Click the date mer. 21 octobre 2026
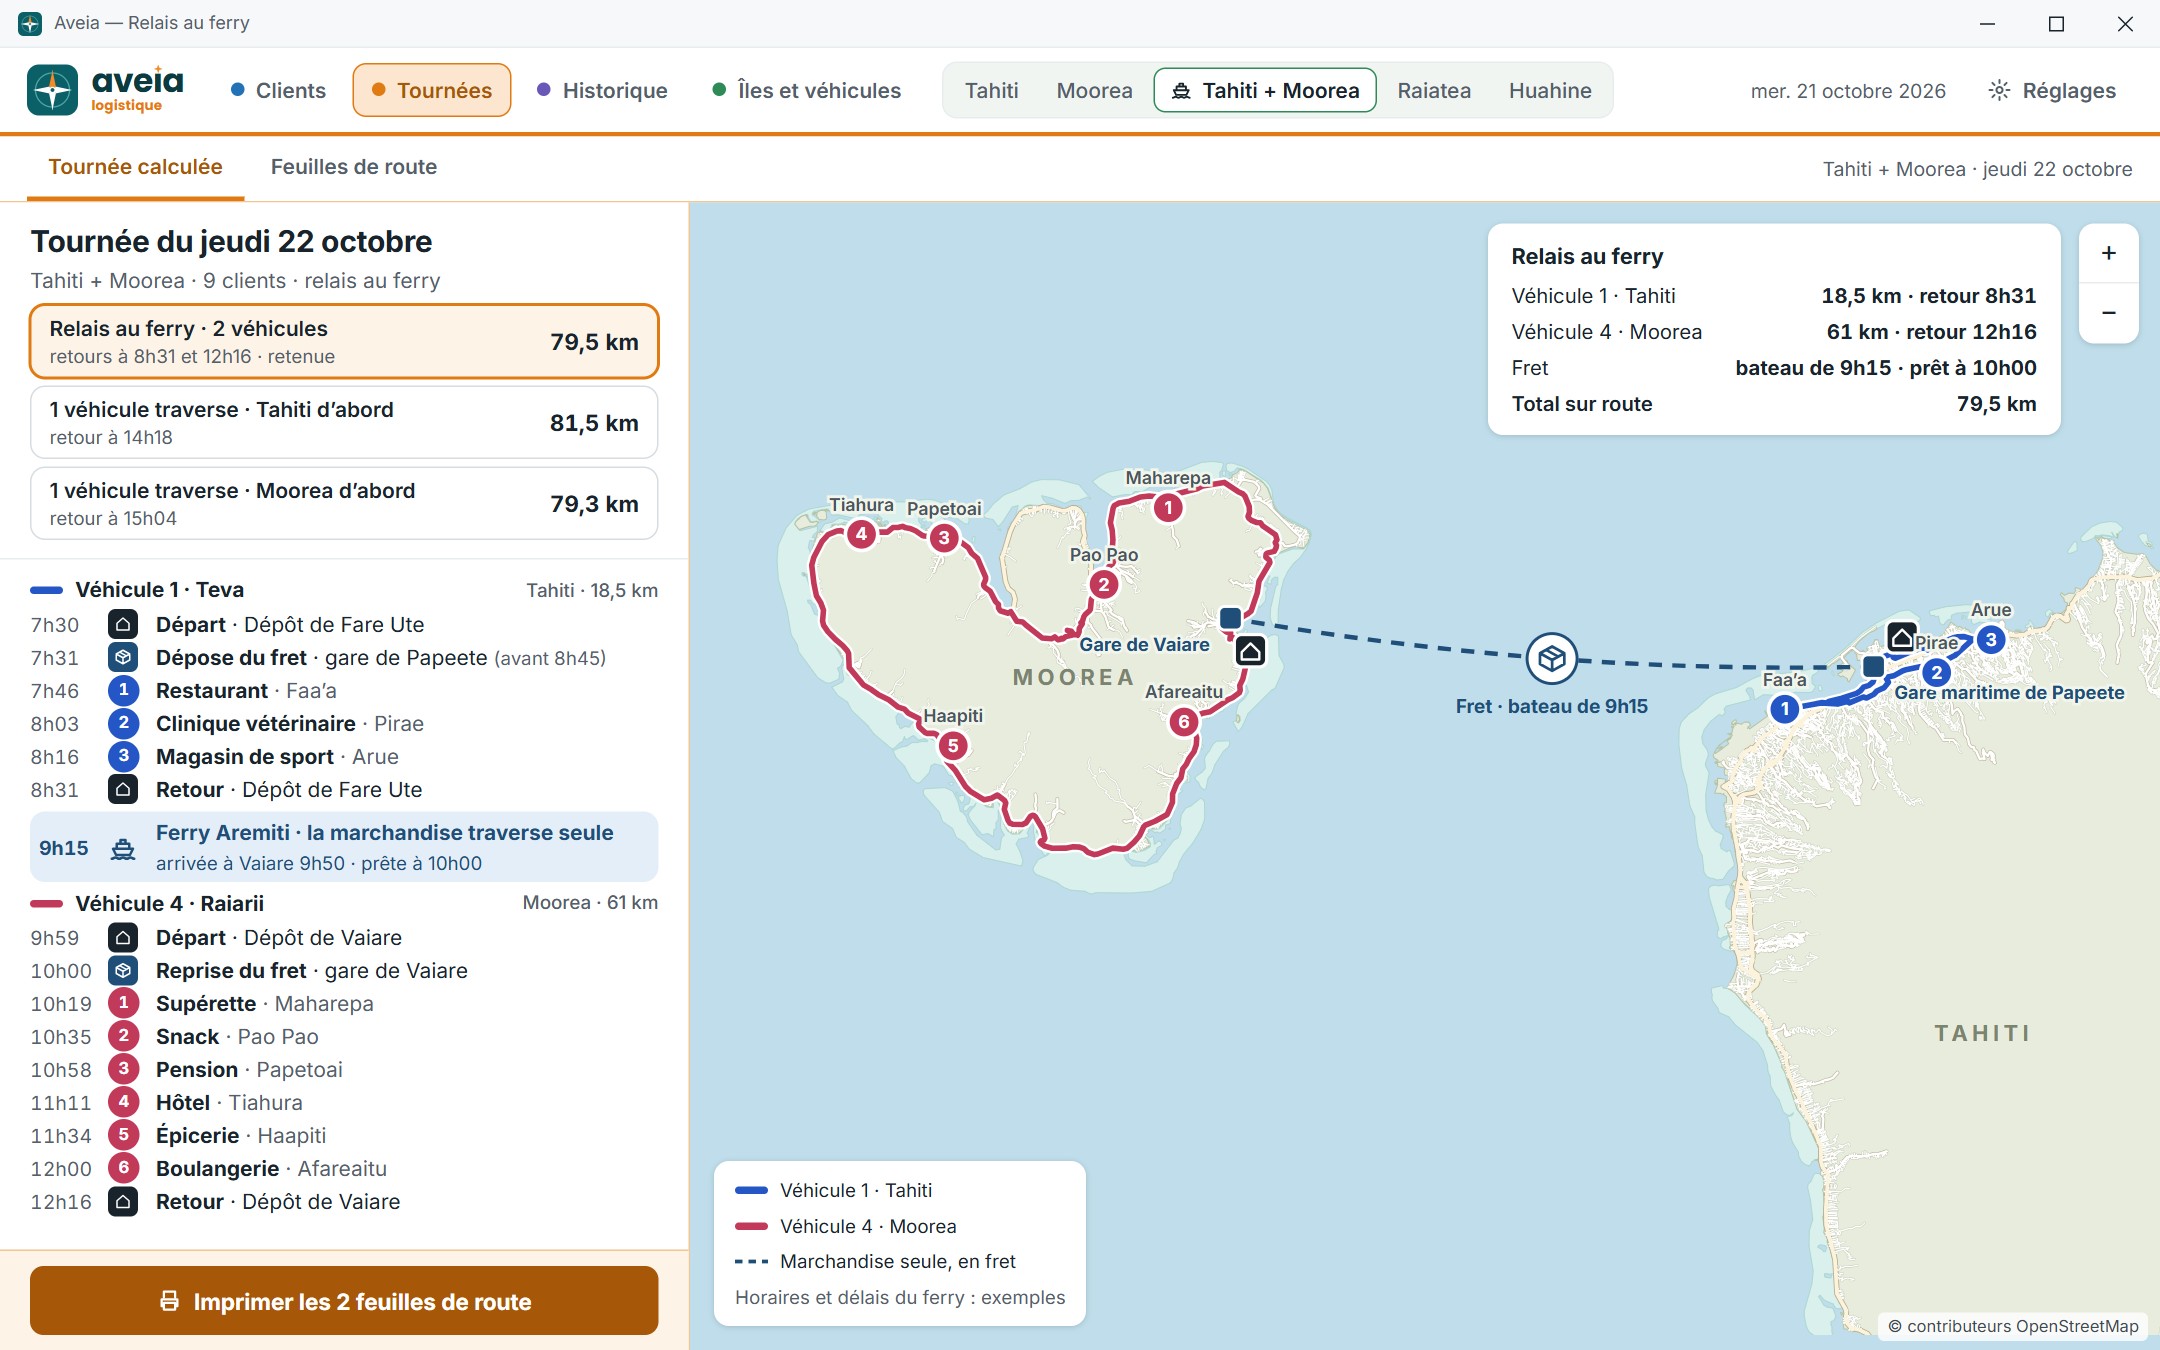2160x1350 pixels. pyautogui.click(x=1848, y=91)
